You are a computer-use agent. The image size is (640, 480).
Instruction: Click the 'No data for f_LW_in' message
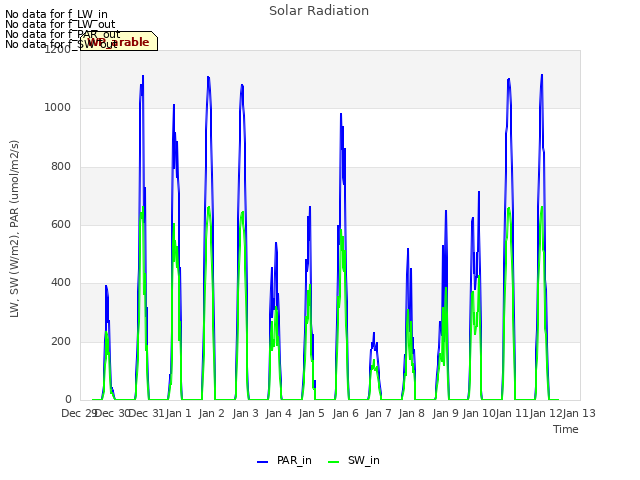(56, 14)
